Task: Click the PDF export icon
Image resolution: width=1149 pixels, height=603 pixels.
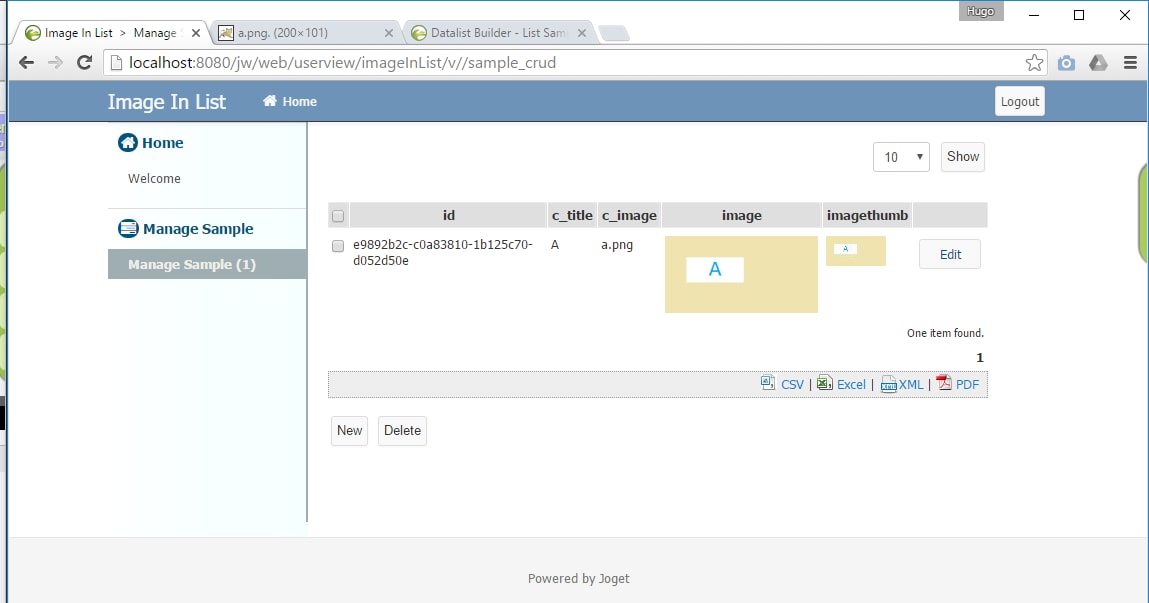Action: coord(944,383)
